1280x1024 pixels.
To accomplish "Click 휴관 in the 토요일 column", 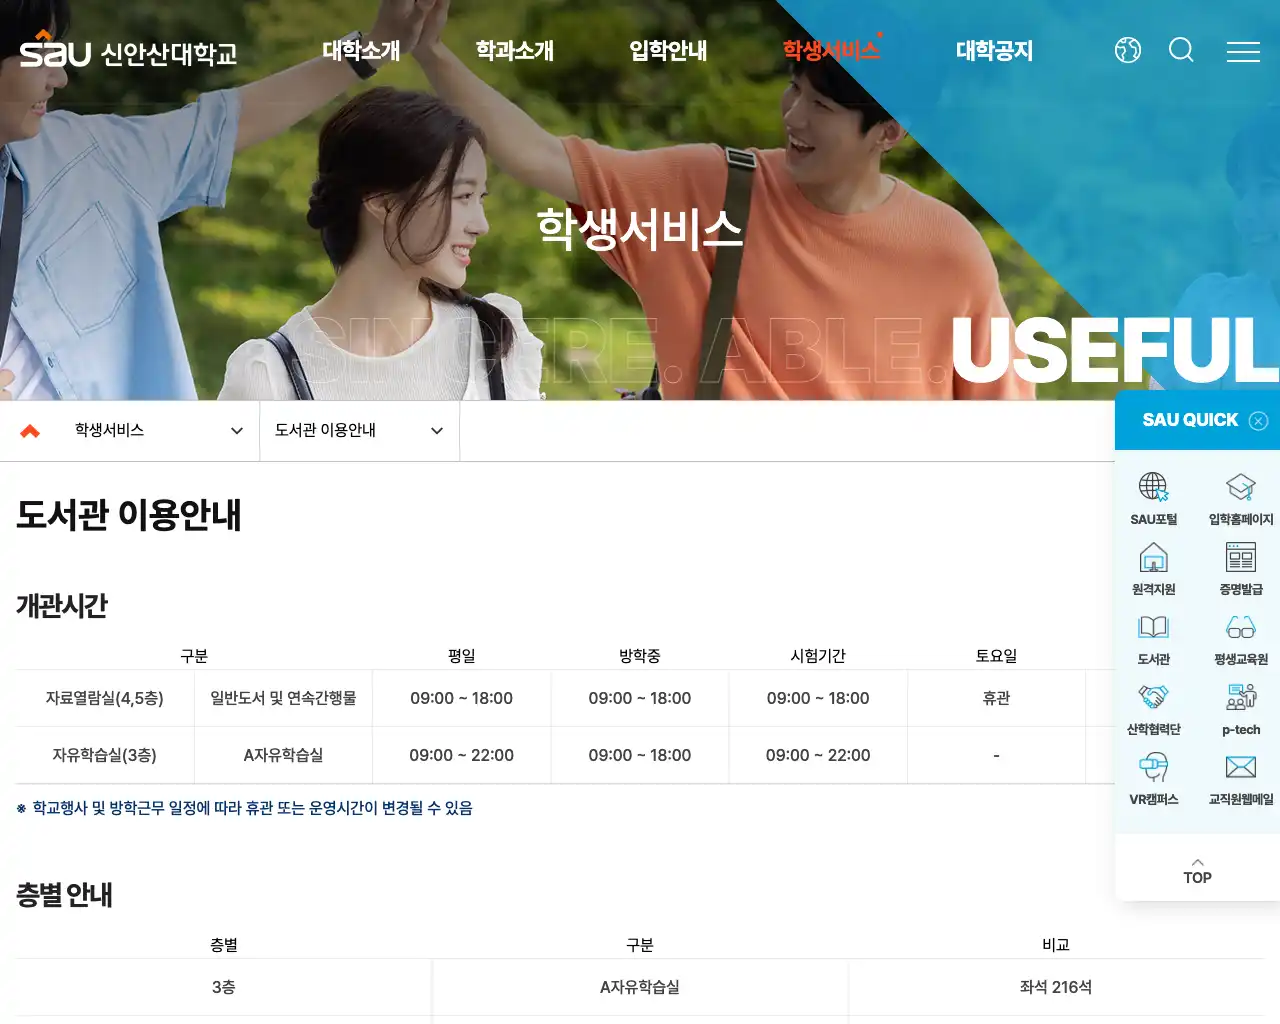I will point(996,698).
